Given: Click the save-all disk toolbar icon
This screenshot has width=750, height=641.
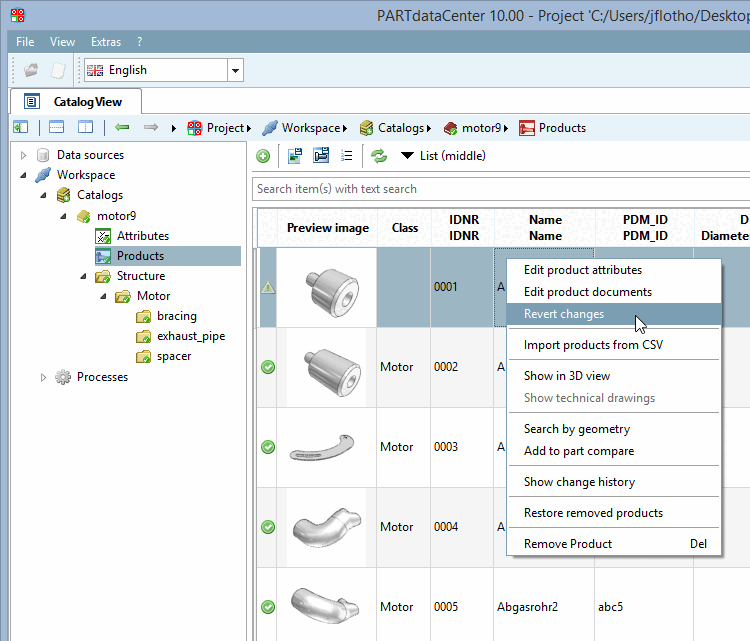Looking at the screenshot, I should click(321, 155).
